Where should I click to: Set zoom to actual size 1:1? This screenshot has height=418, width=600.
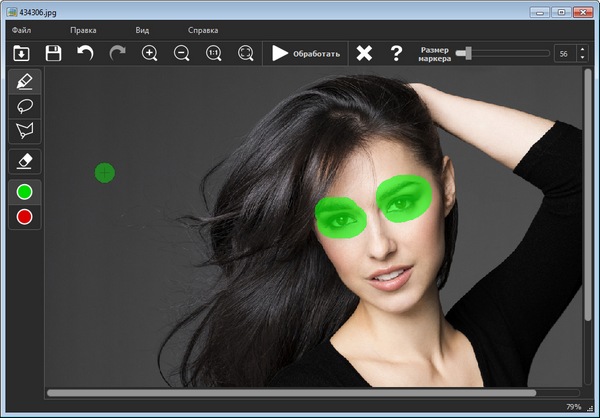[x=214, y=53]
